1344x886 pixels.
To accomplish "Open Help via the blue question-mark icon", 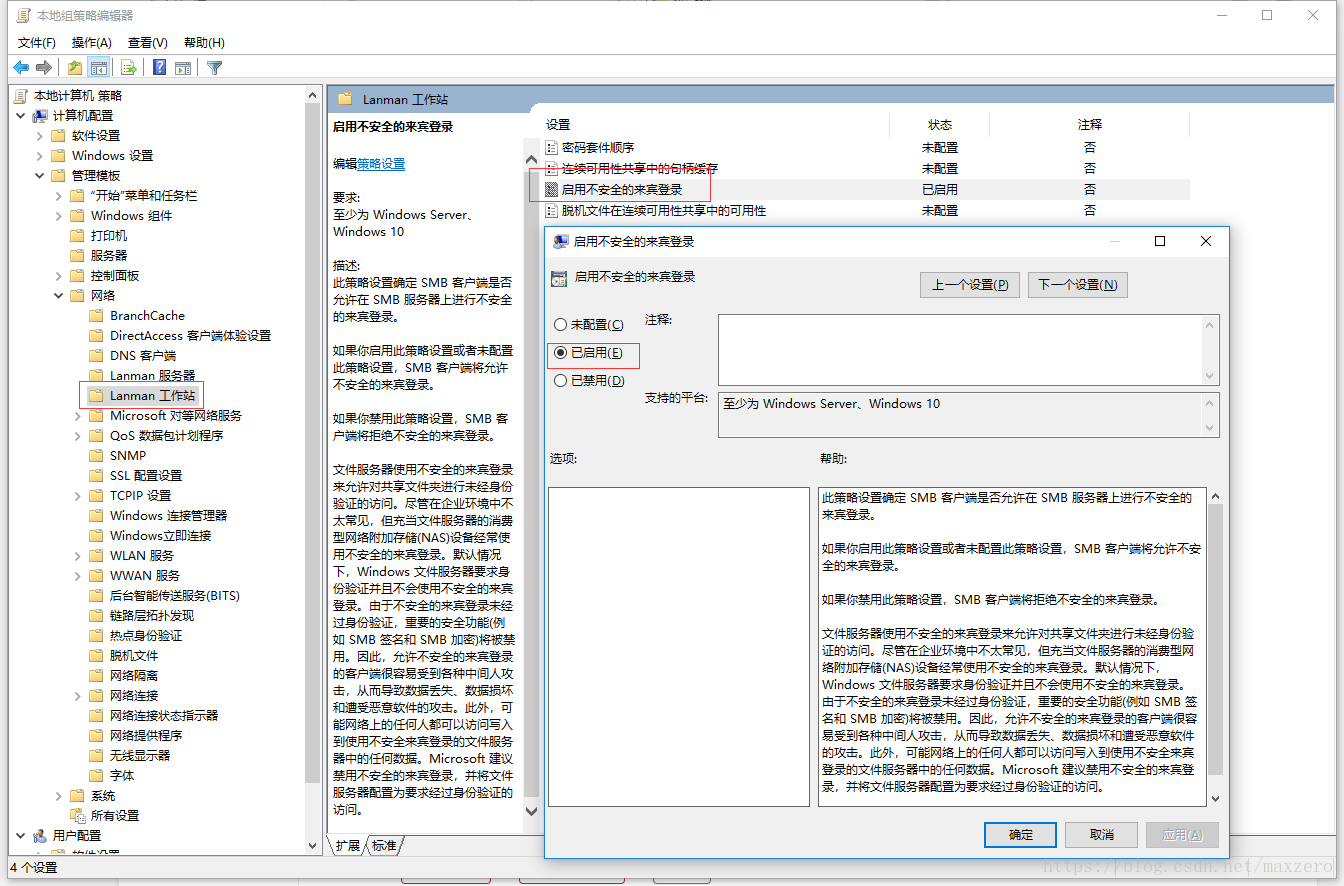I will 159,68.
